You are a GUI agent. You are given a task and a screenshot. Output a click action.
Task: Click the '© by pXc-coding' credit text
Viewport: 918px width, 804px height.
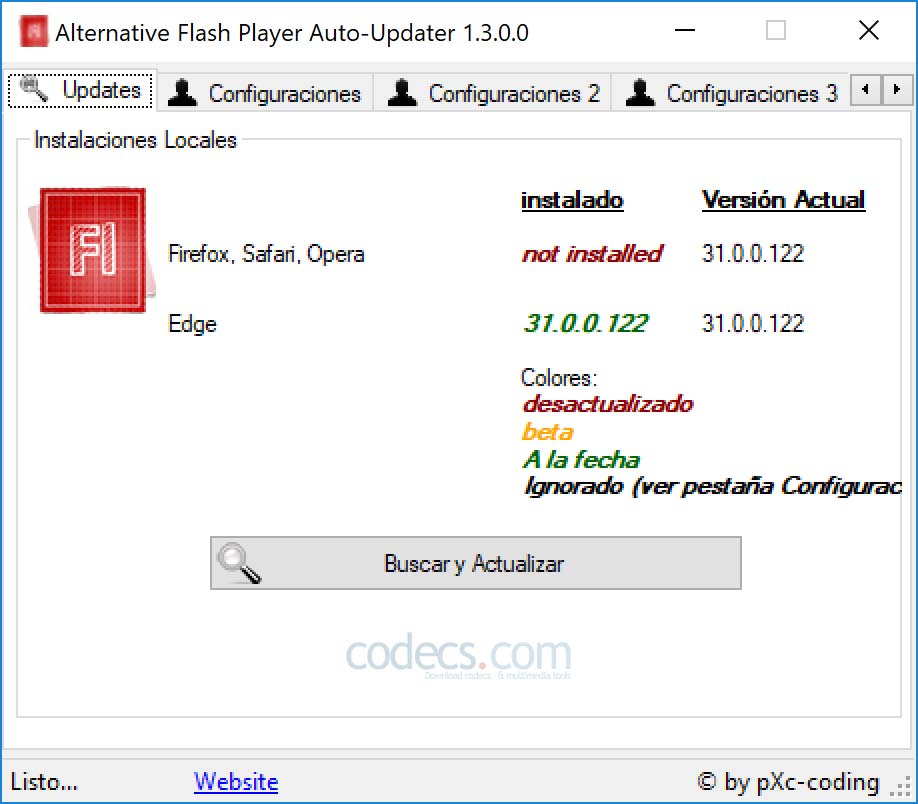pyautogui.click(x=789, y=782)
